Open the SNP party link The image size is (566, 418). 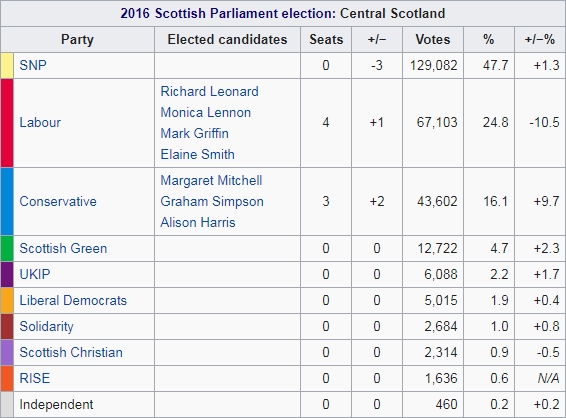pyautogui.click(x=33, y=65)
